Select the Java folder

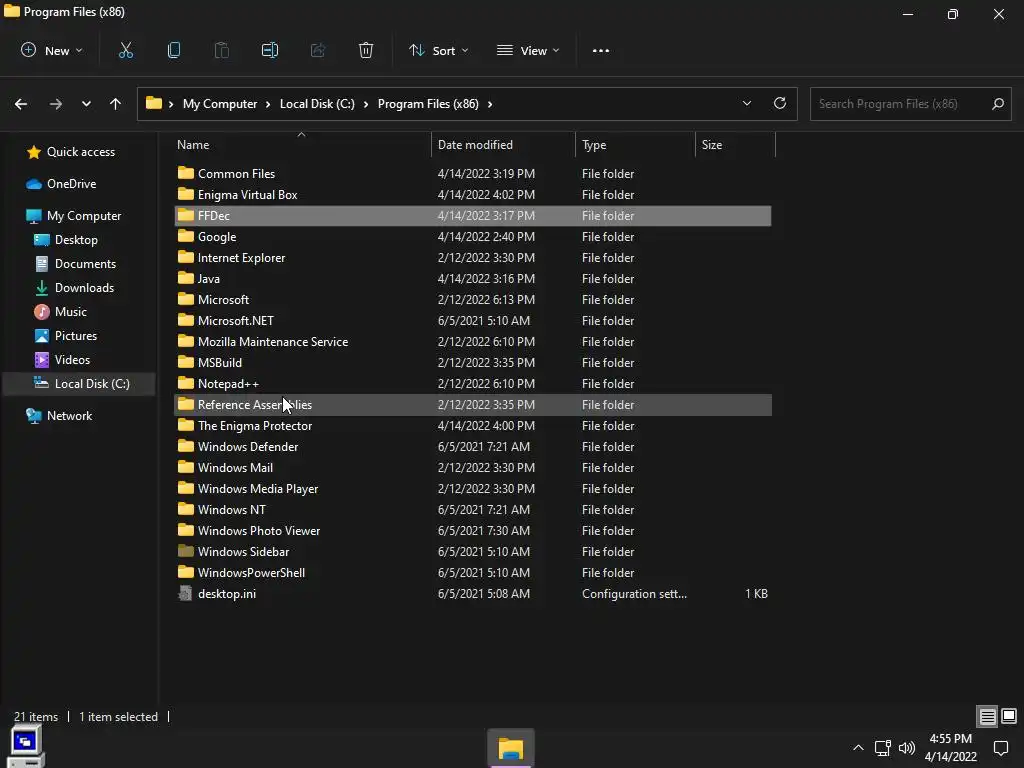473,278
